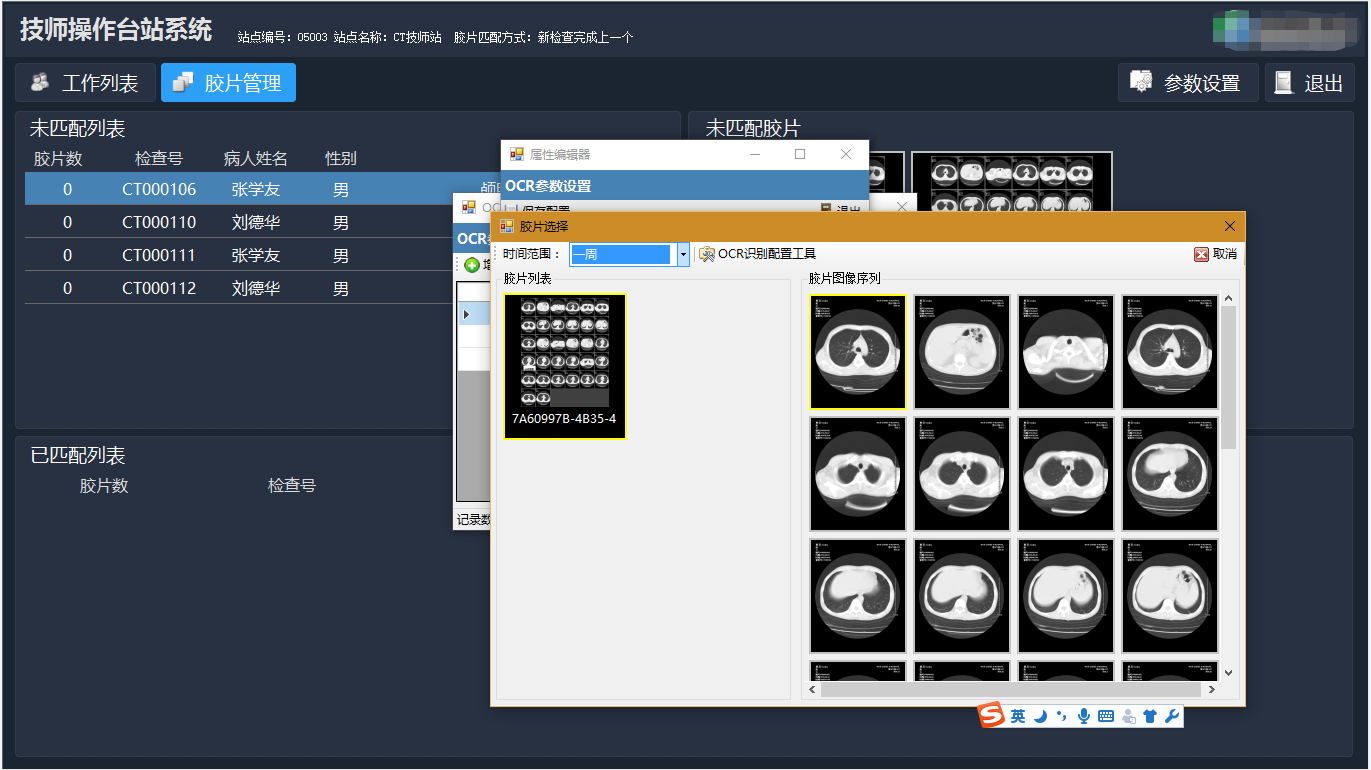
Task: Click the vertical scrollbar up arrow in 胶片图像序列
Action: pyautogui.click(x=1229, y=297)
